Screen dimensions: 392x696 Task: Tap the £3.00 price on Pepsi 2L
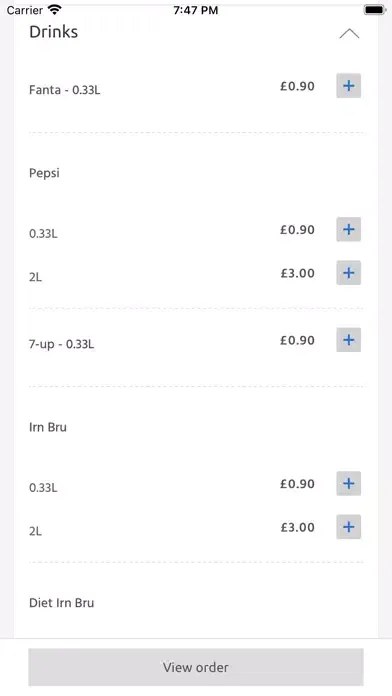tap(297, 273)
